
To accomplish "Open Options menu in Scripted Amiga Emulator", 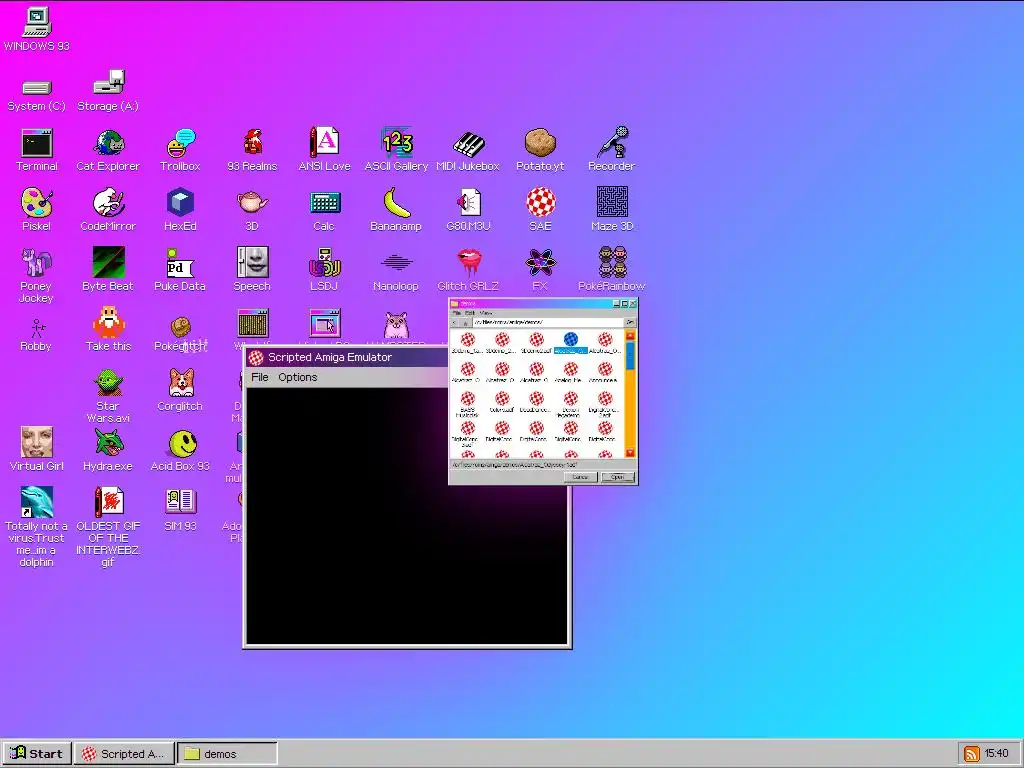I will click(x=298, y=377).
